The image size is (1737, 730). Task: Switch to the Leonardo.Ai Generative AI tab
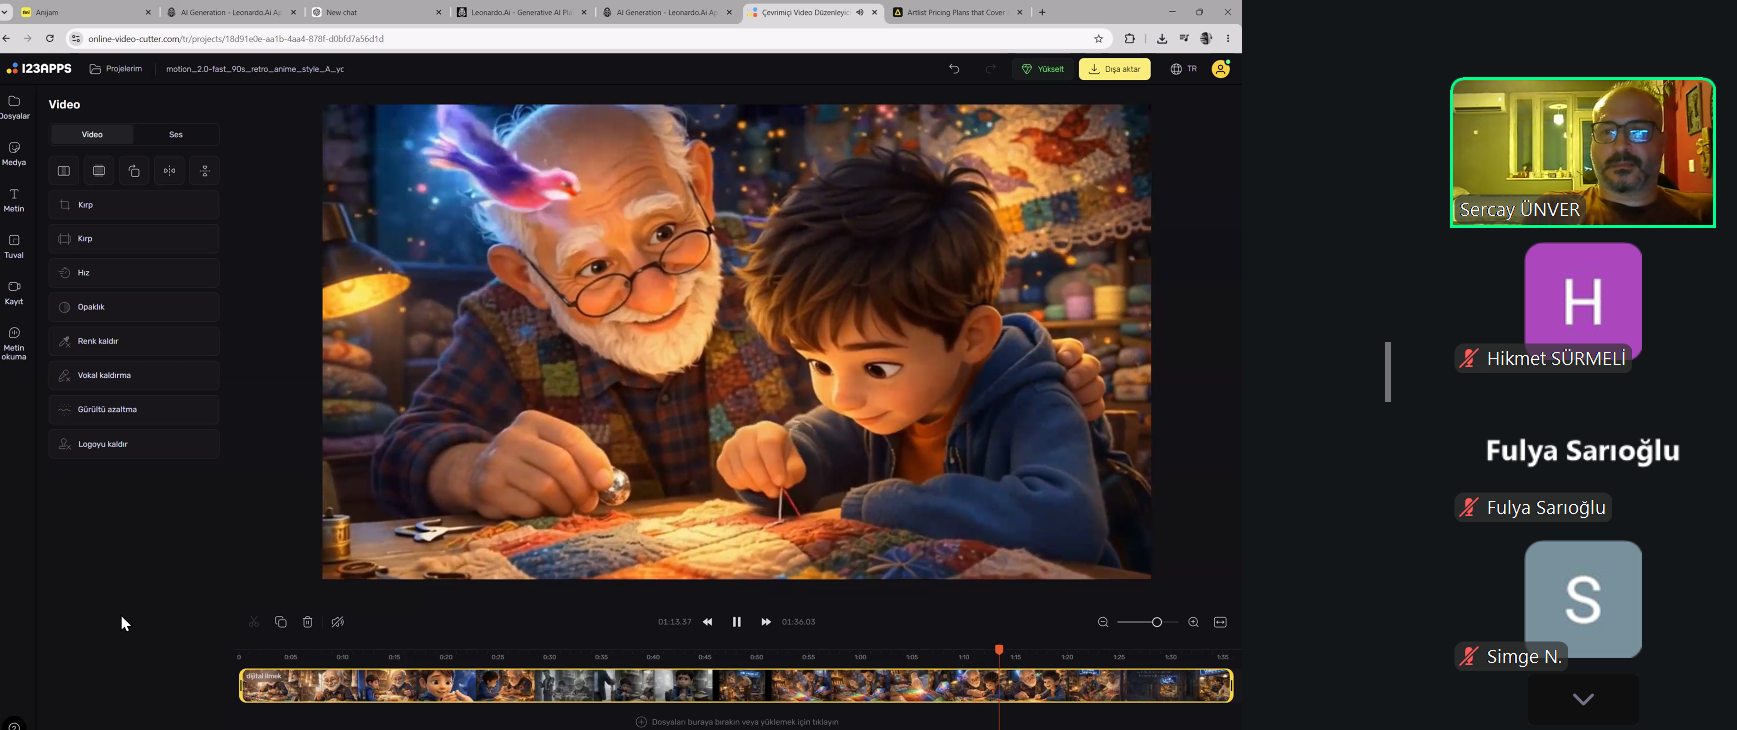point(521,13)
